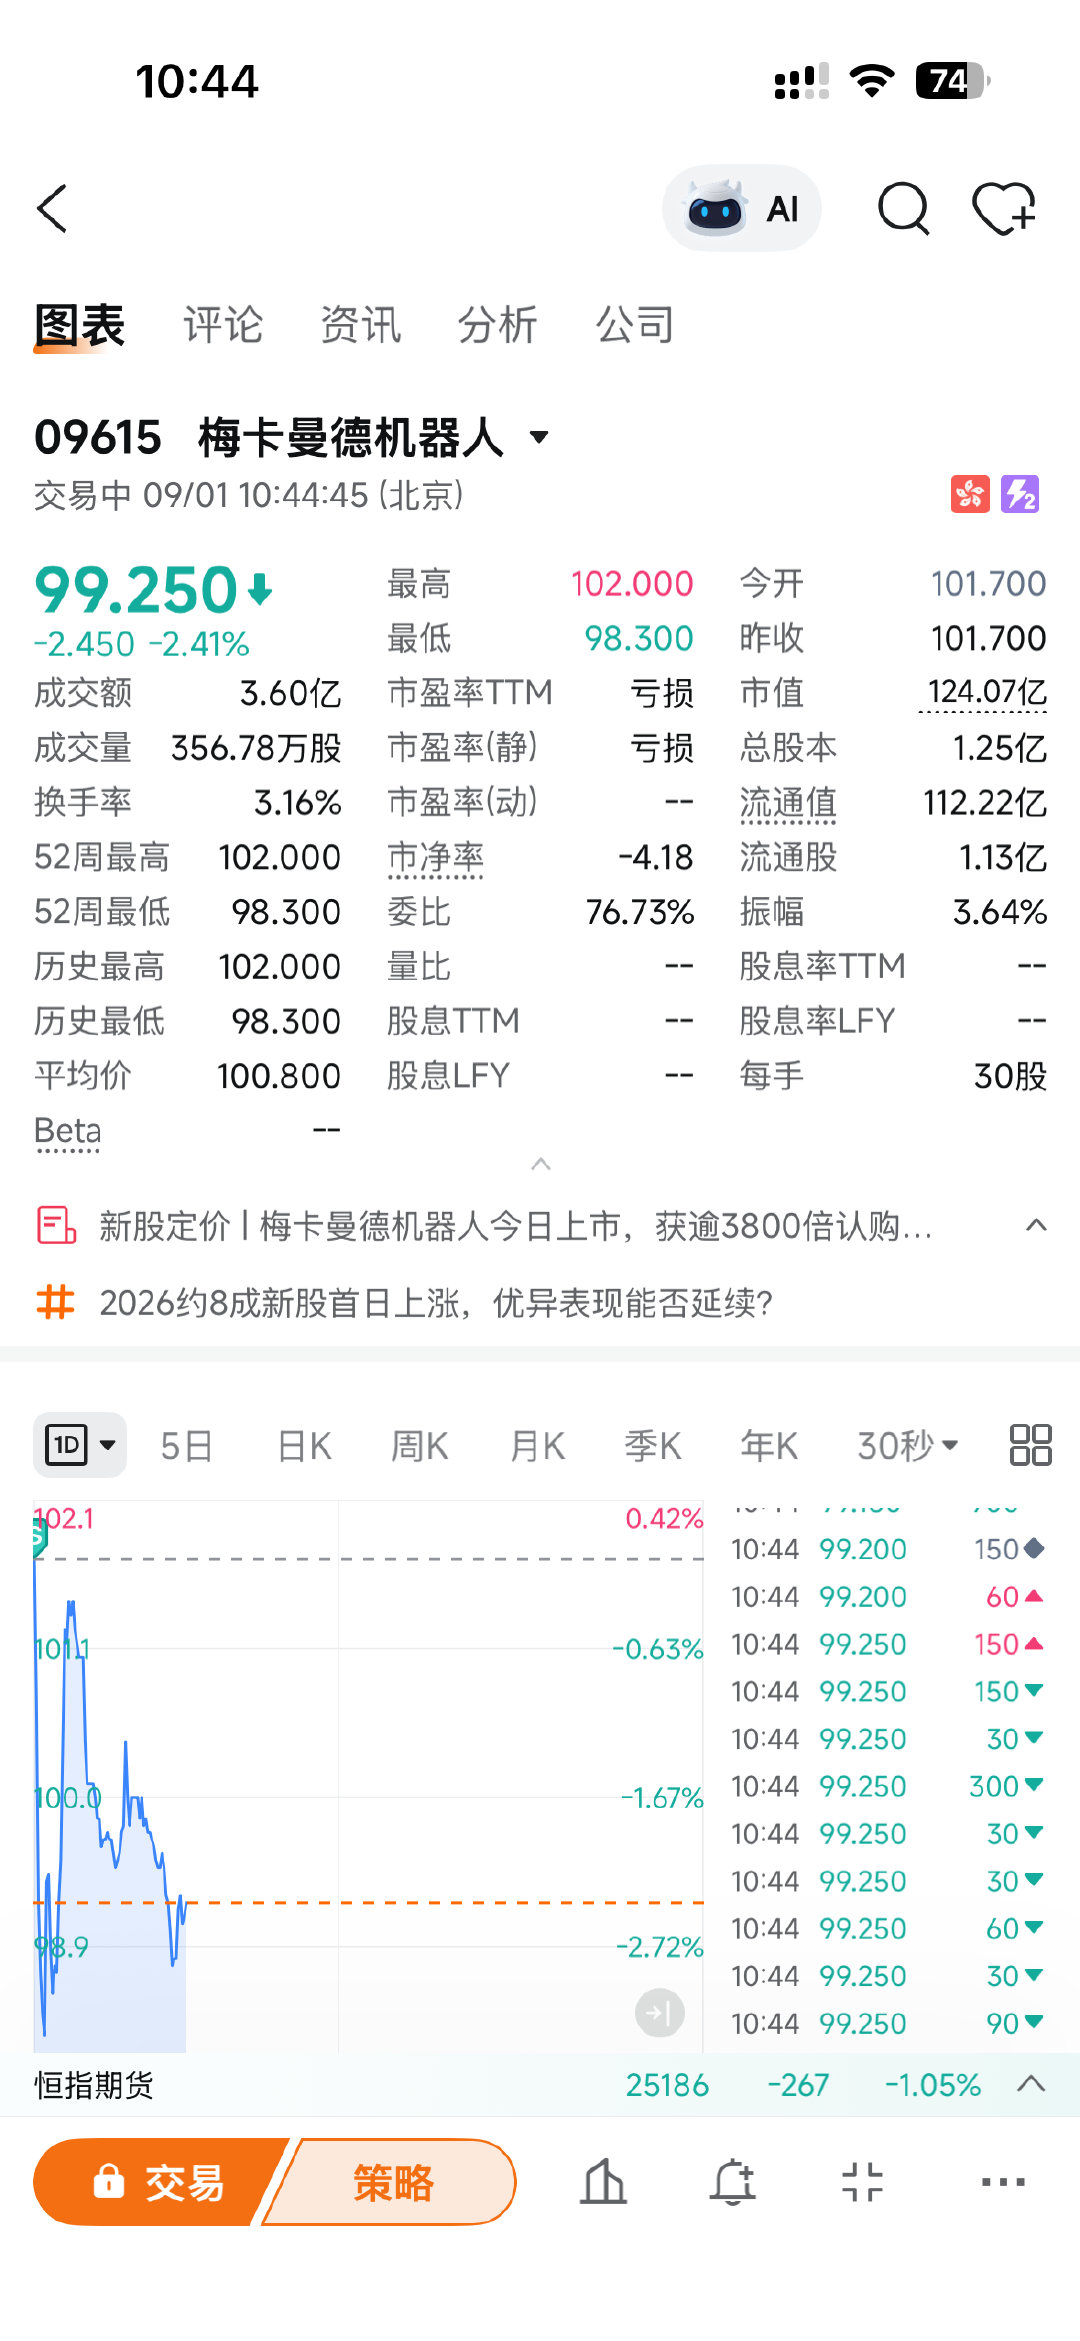Tap the 最高 value 102.000
1080x2341 pixels.
click(x=632, y=583)
